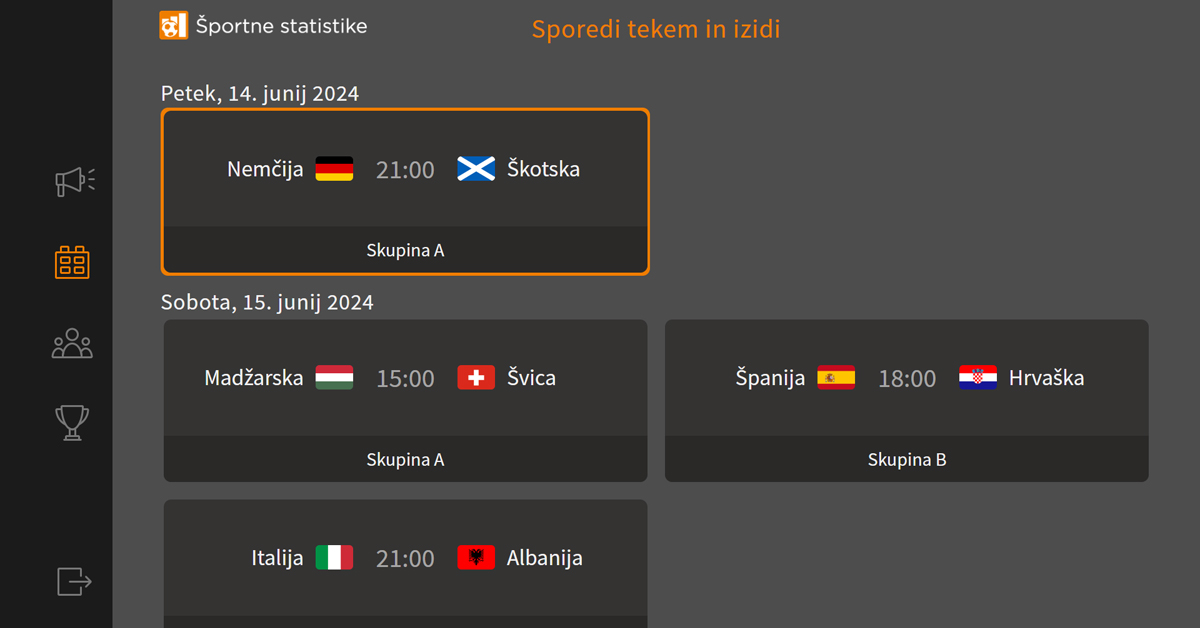Click the Spain flag icon
1200x628 pixels.
(x=836, y=378)
